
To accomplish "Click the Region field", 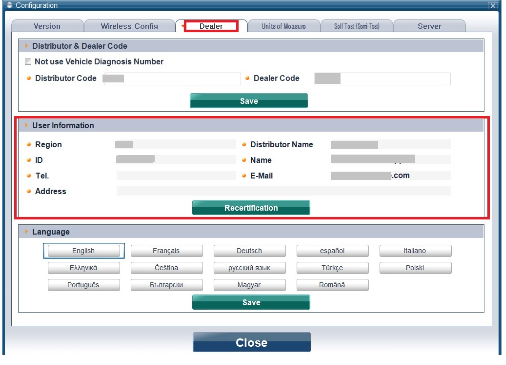I will pyautogui.click(x=175, y=144).
